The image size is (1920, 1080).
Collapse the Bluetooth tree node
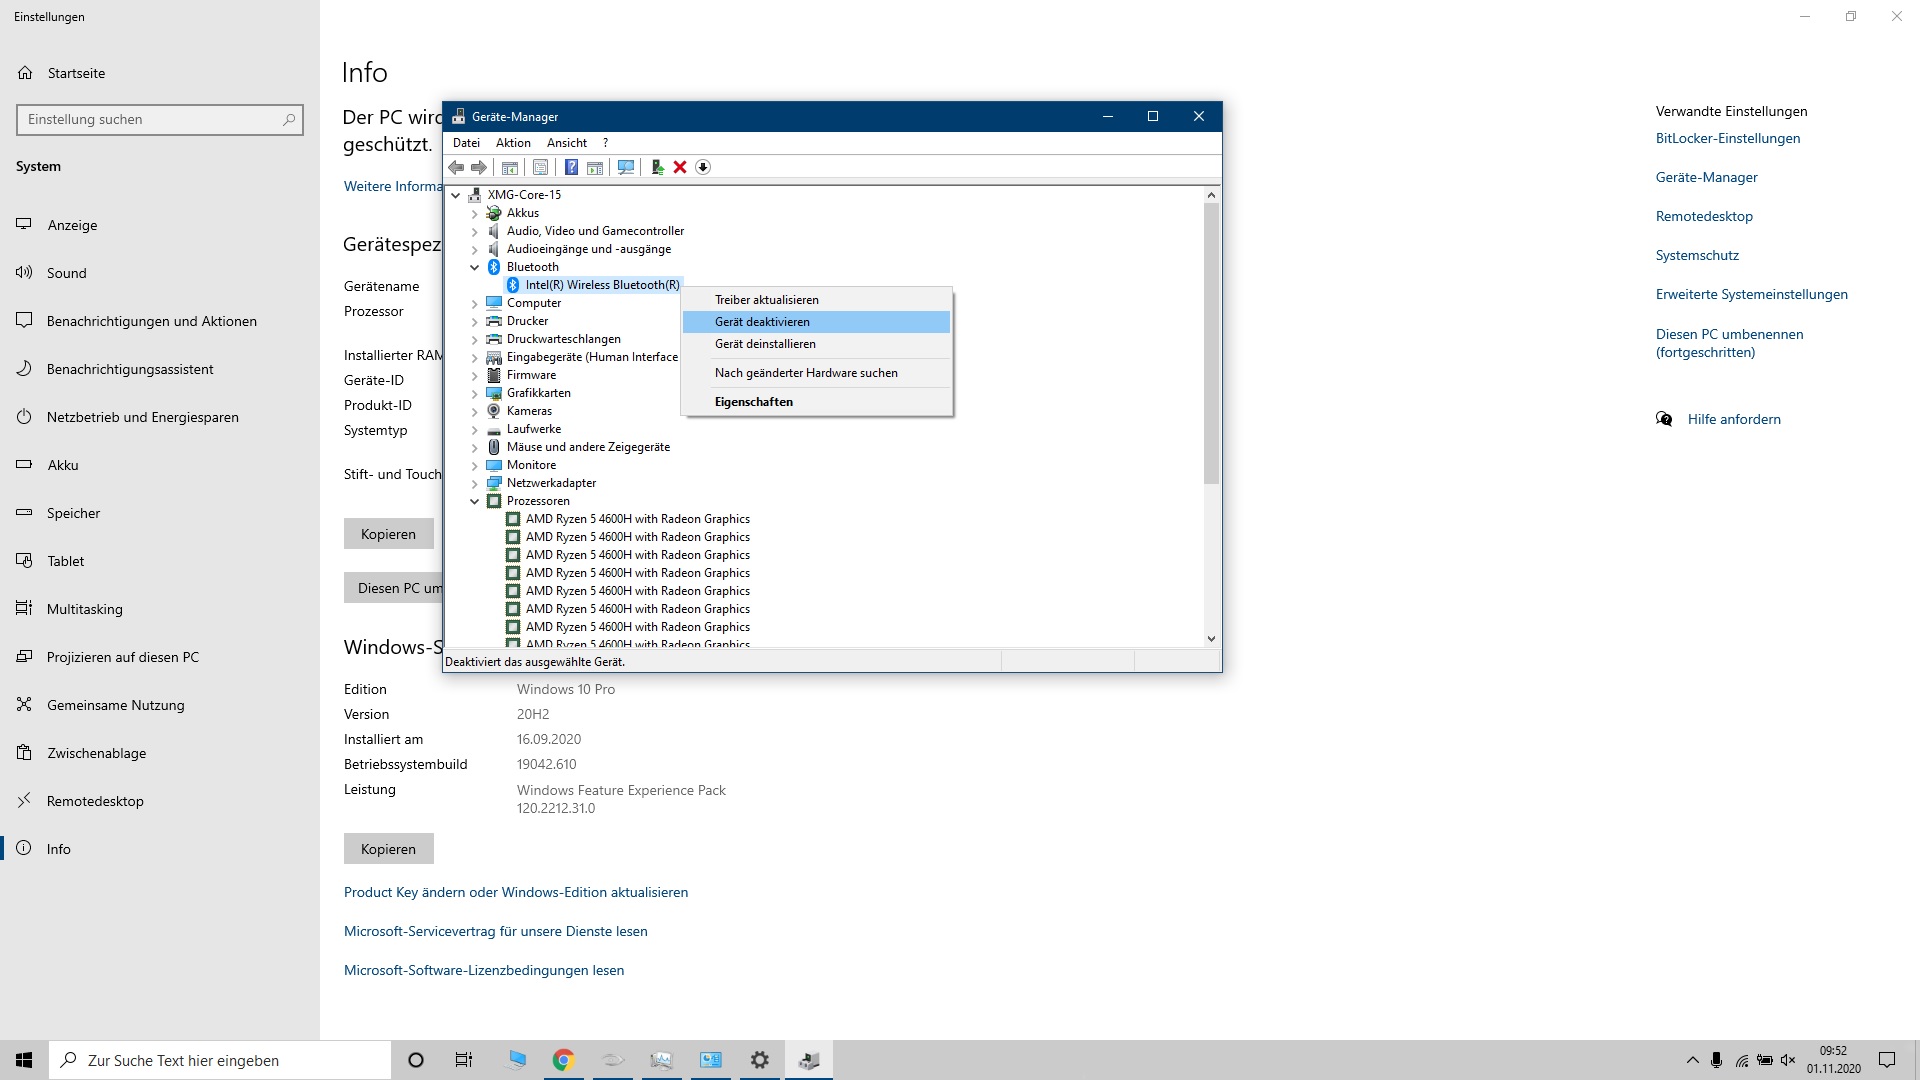[x=475, y=267]
